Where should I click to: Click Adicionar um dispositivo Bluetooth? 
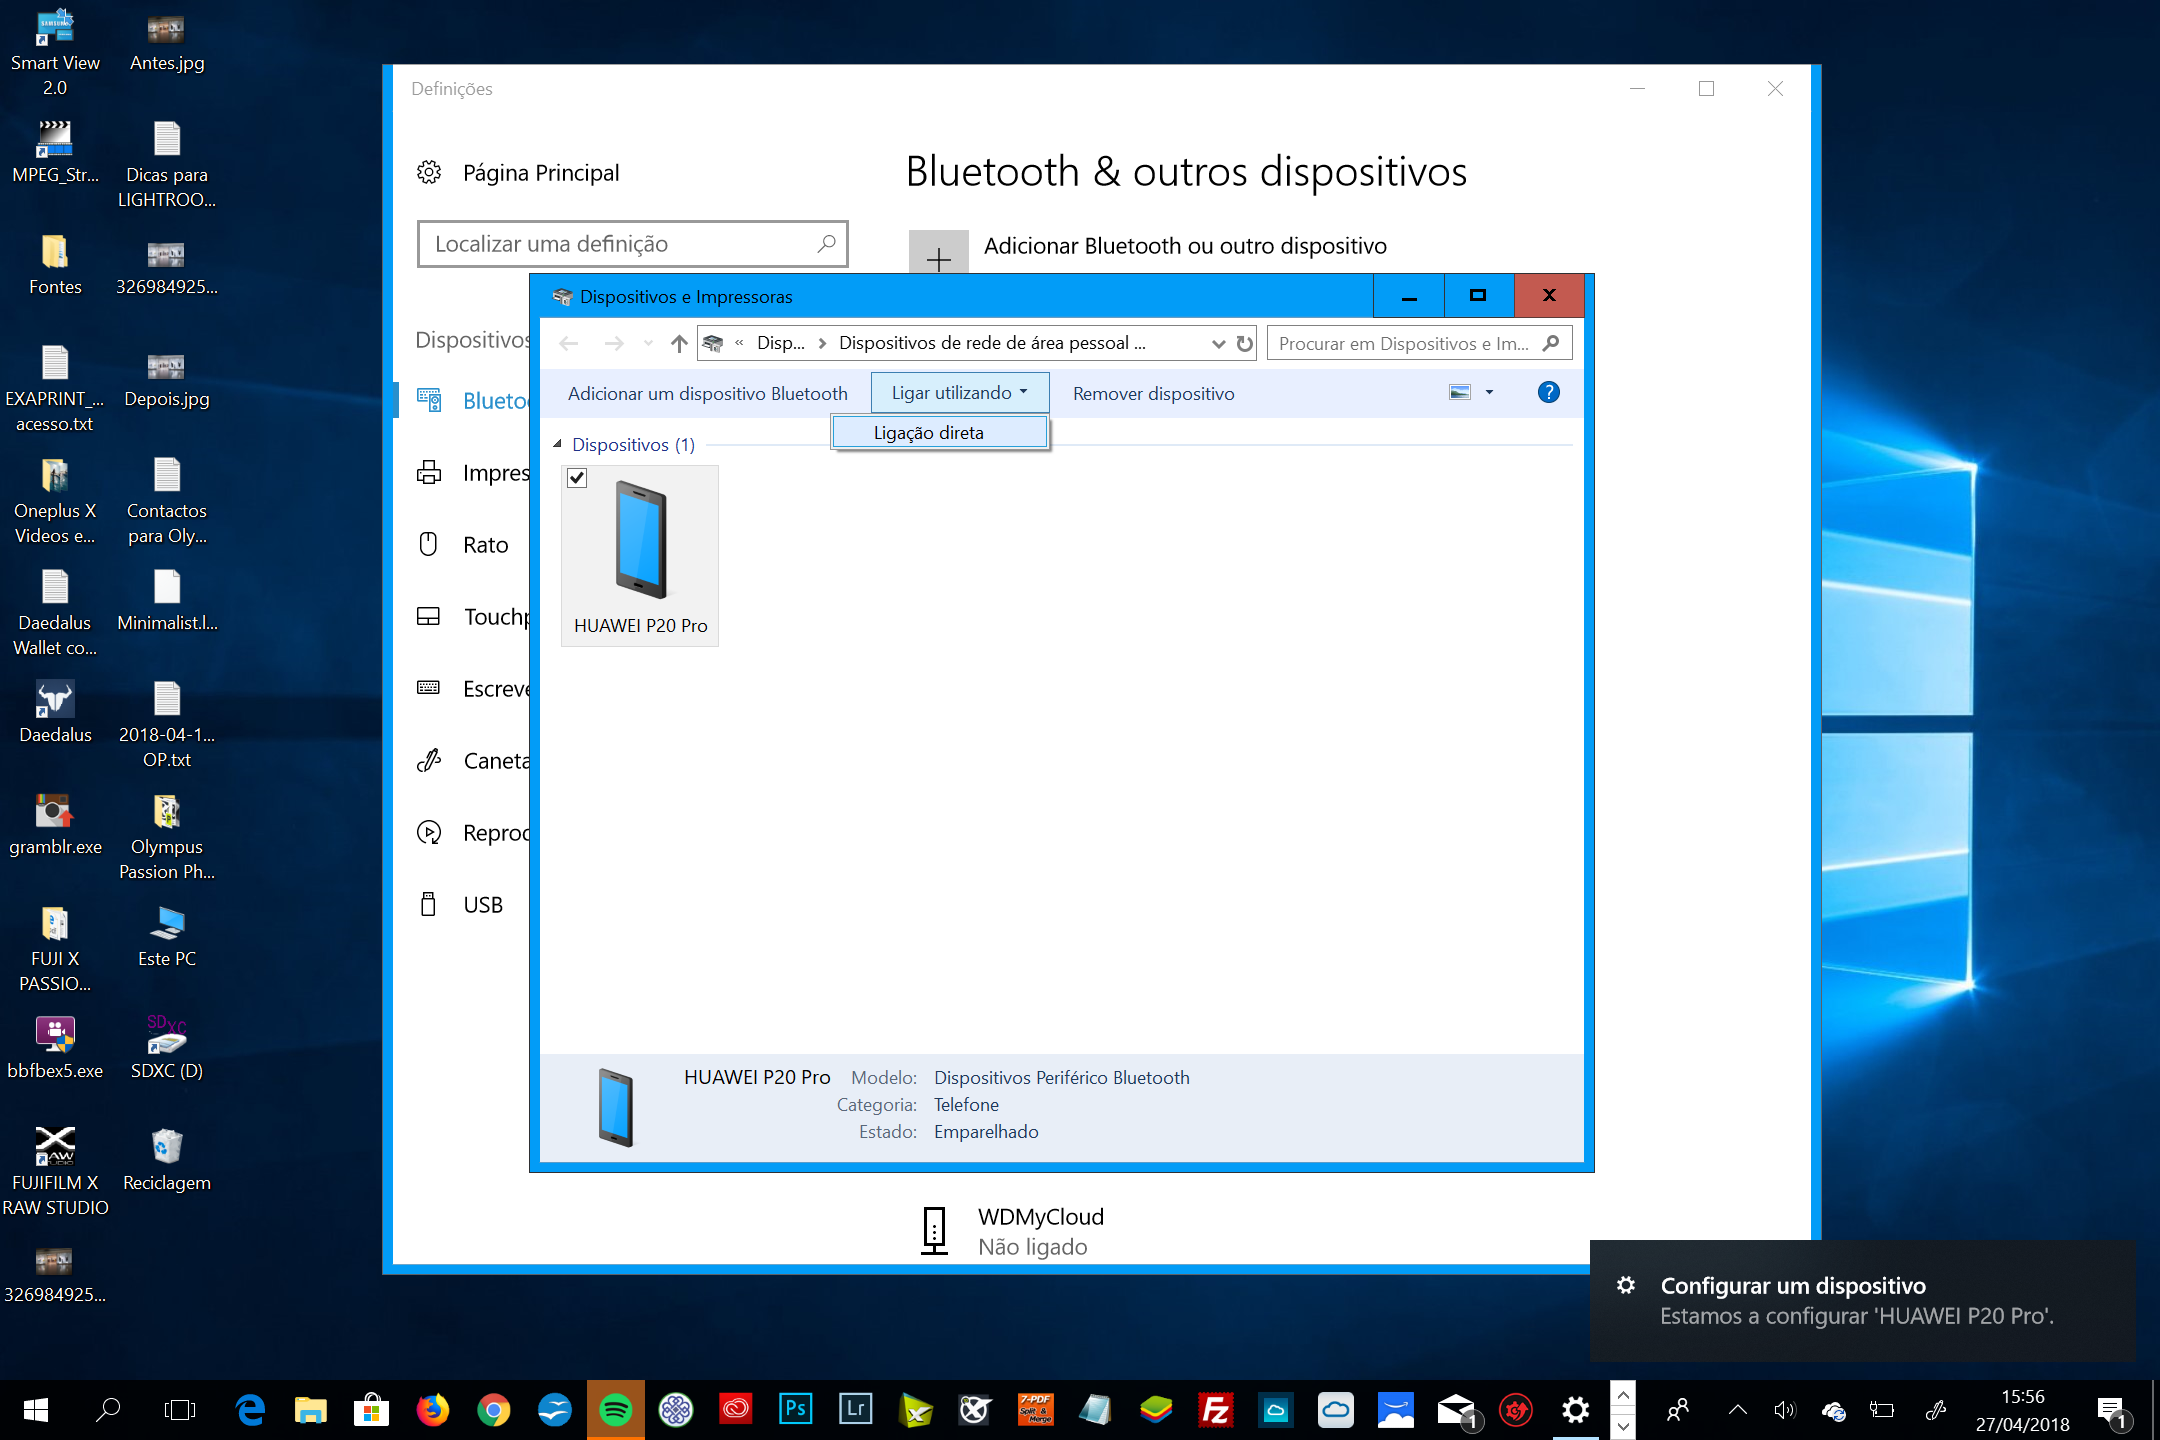pos(707,393)
